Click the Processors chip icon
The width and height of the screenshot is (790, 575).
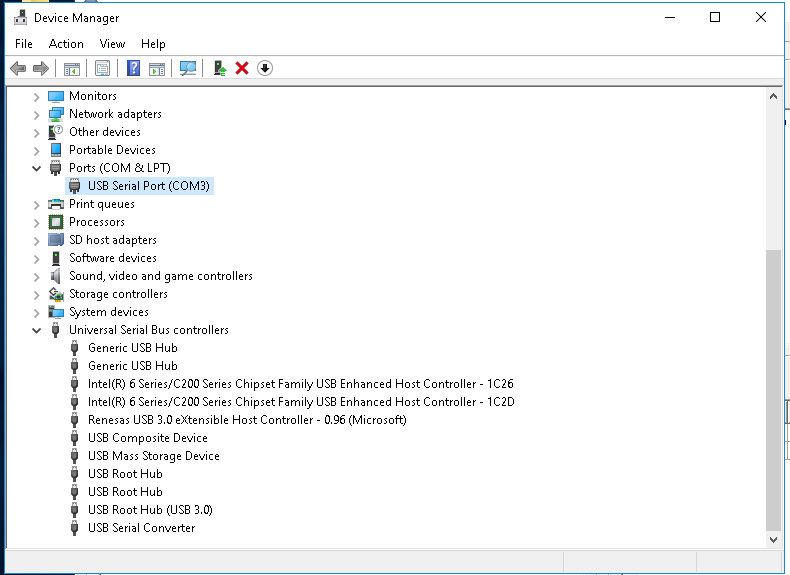[x=56, y=222]
